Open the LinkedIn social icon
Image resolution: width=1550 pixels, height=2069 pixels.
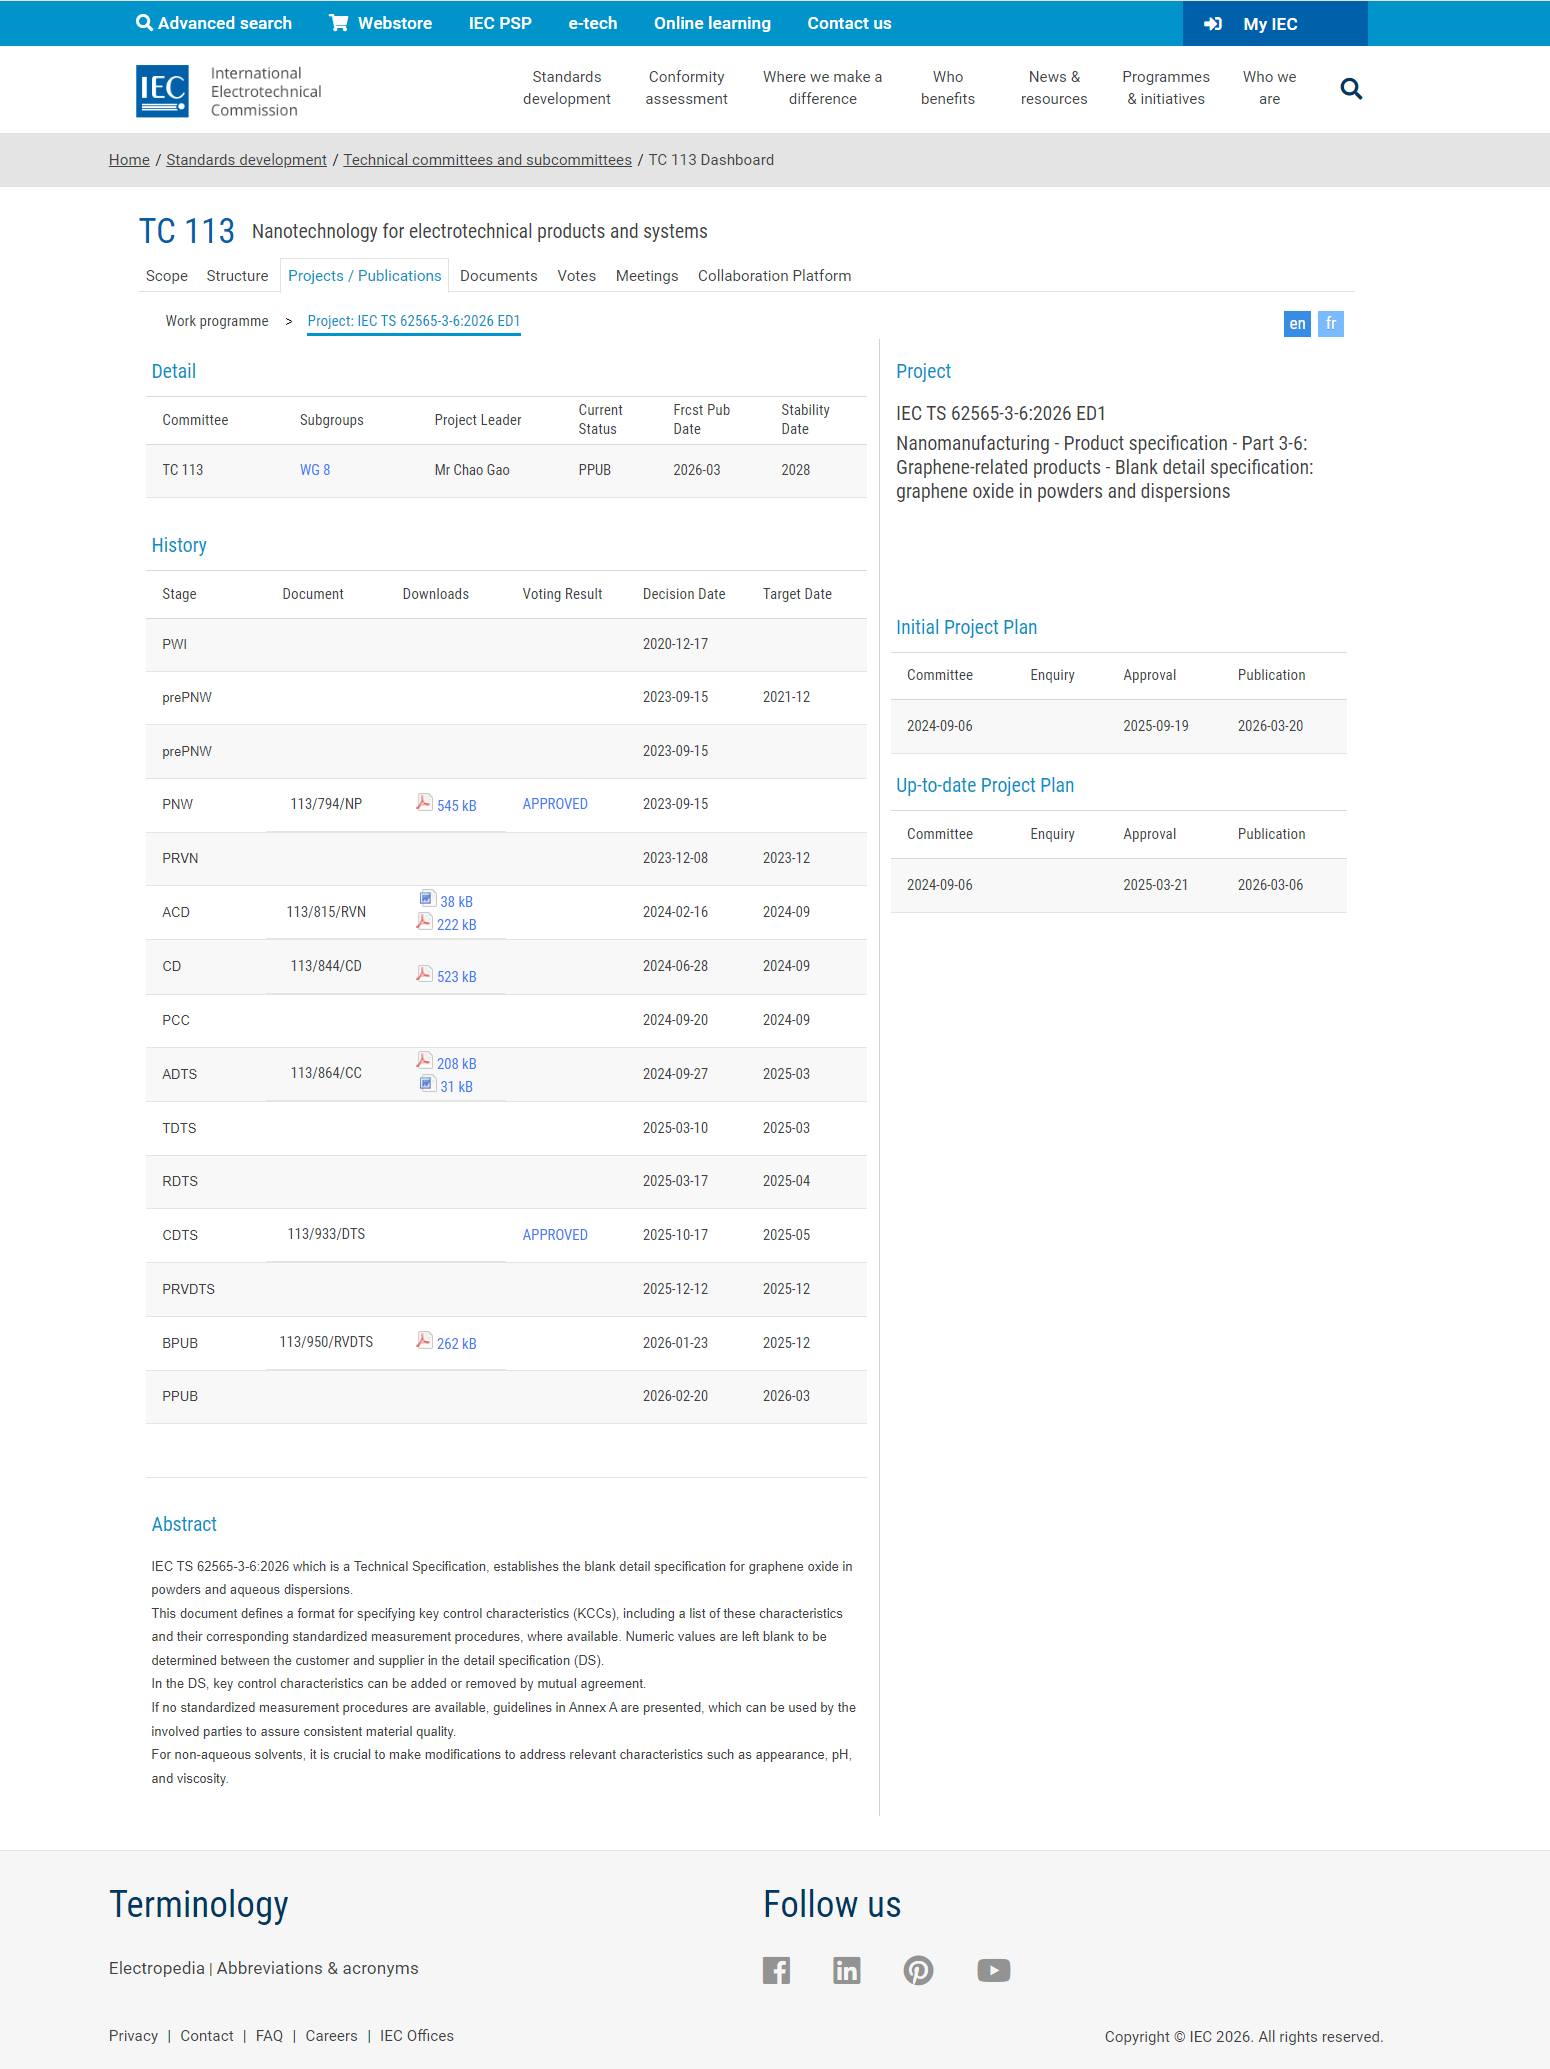tap(846, 1970)
